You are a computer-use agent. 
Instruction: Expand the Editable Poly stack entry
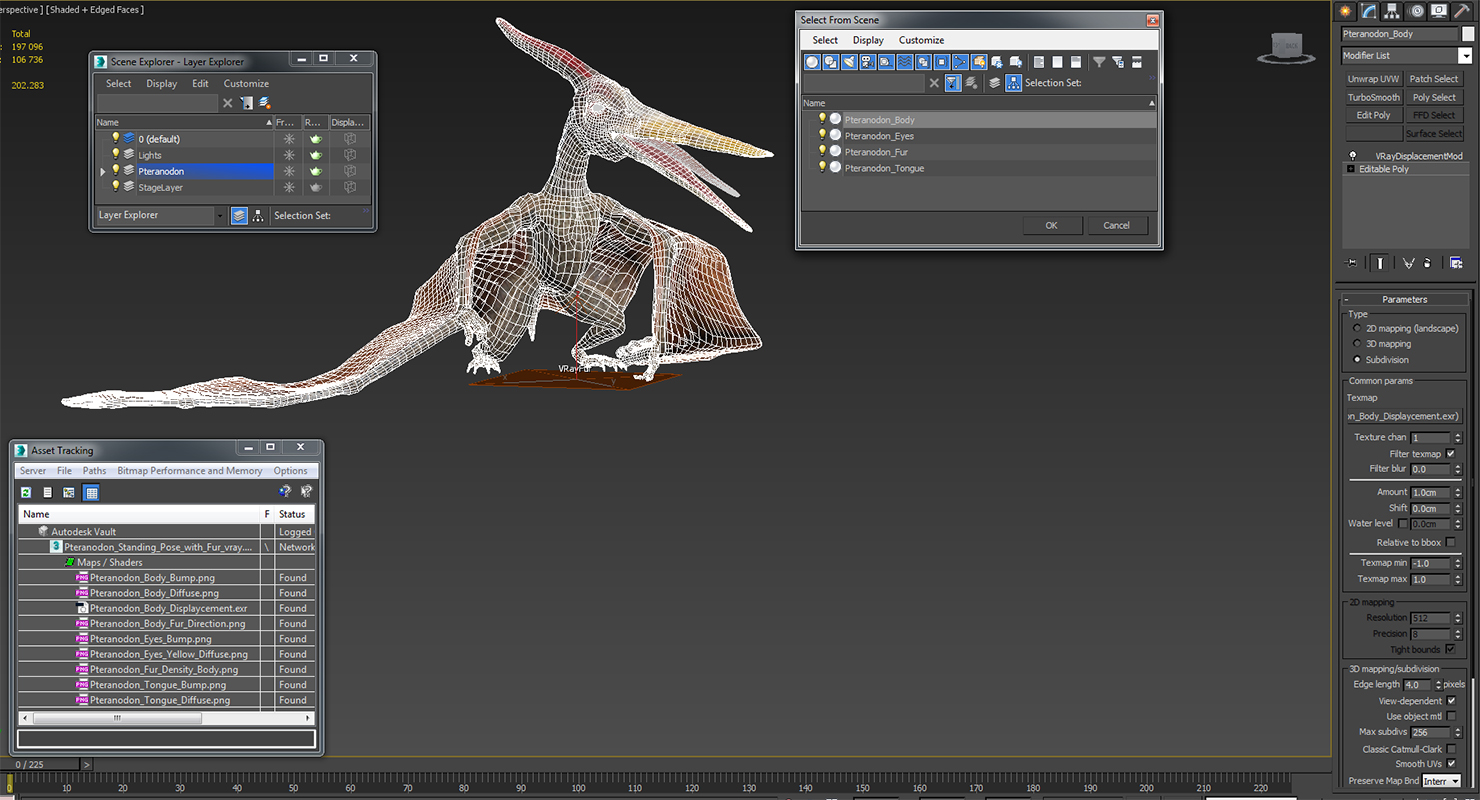(1351, 169)
